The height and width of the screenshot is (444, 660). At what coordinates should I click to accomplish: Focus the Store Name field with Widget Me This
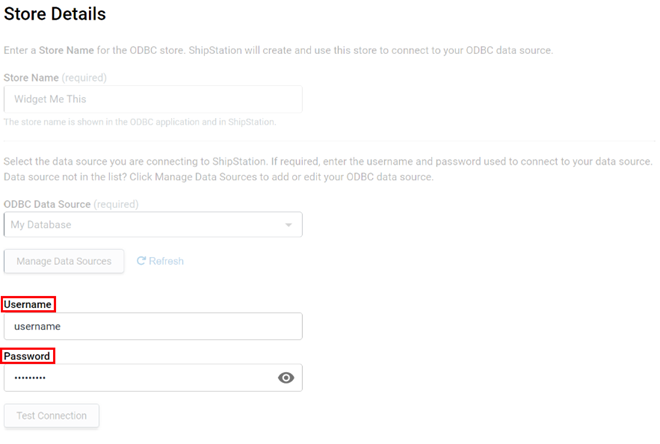tap(153, 99)
